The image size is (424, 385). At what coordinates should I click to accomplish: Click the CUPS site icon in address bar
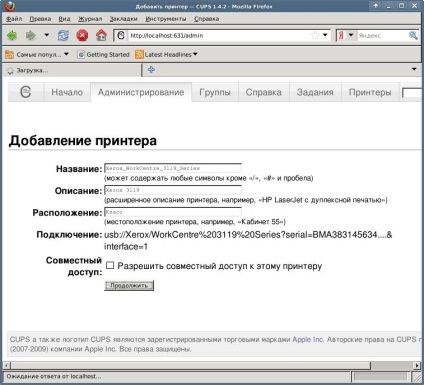pos(121,35)
